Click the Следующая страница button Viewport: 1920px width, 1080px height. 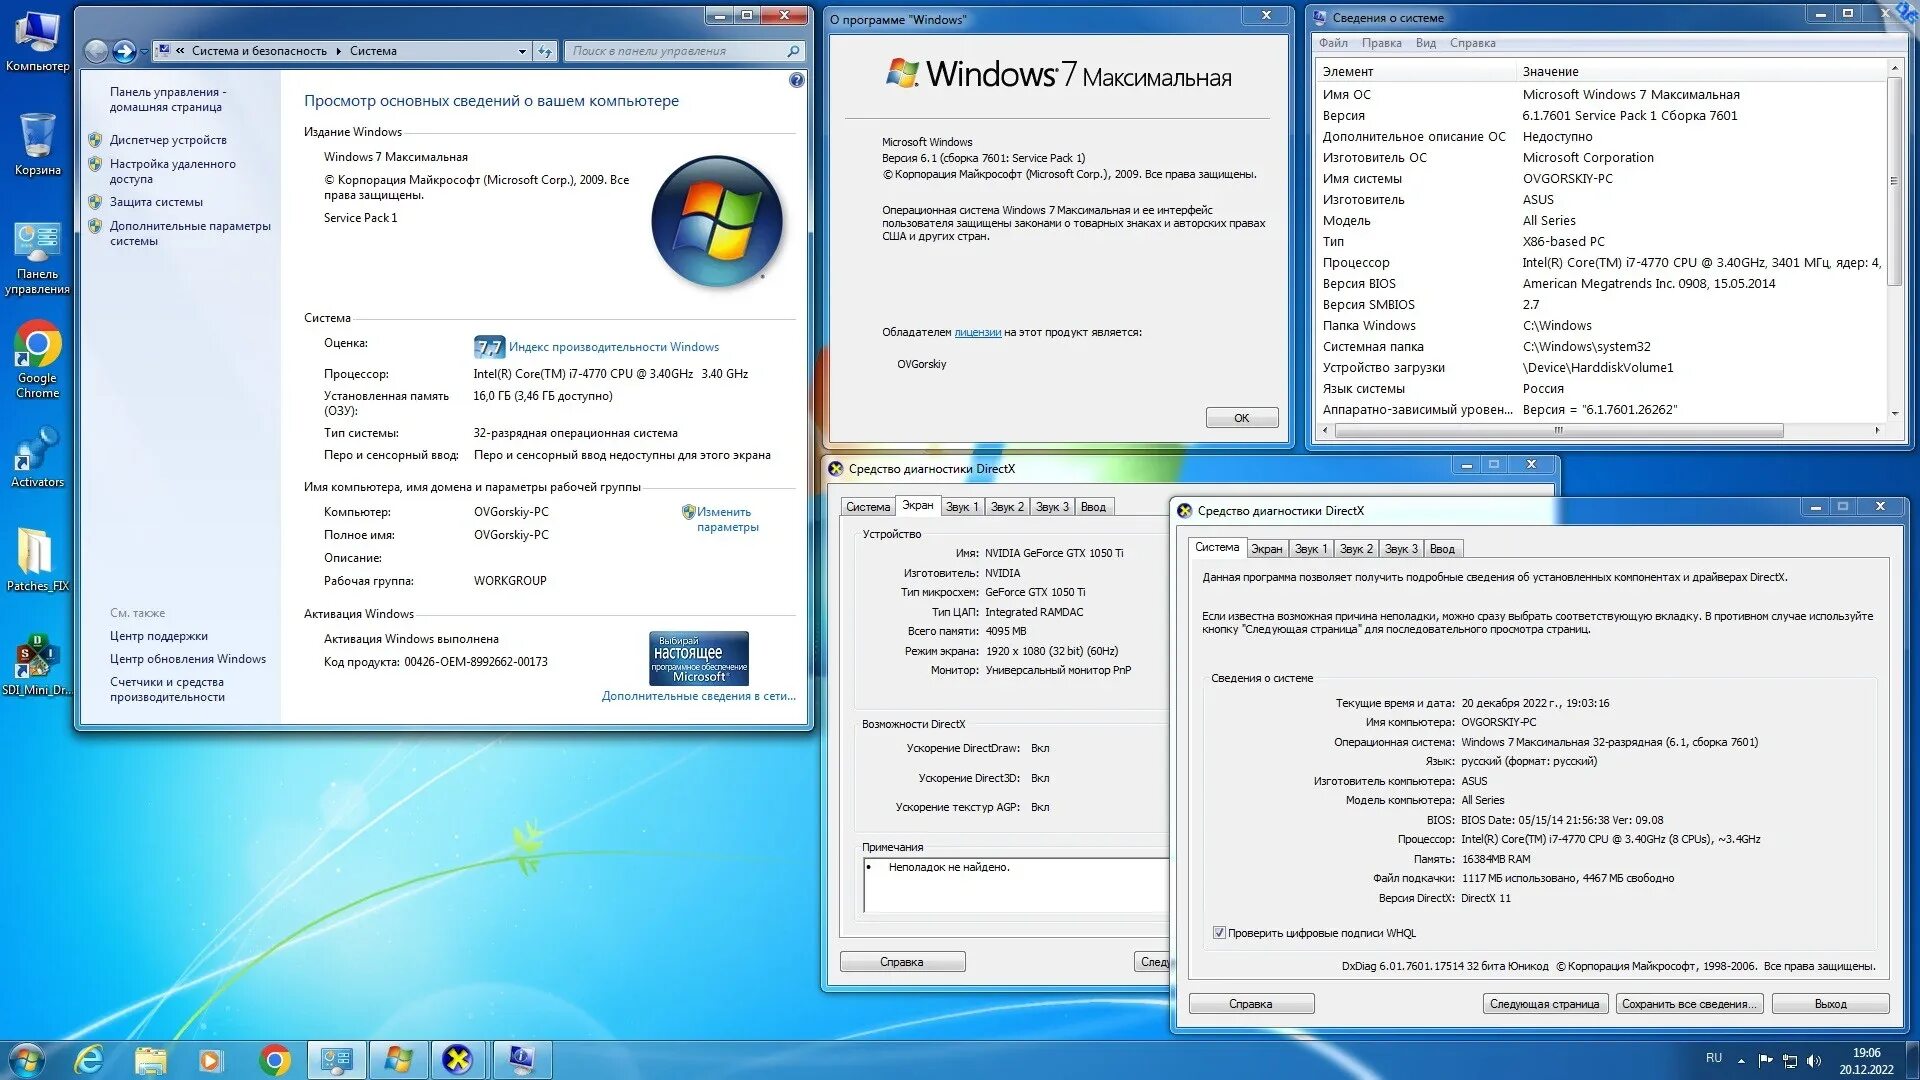pyautogui.click(x=1544, y=1004)
